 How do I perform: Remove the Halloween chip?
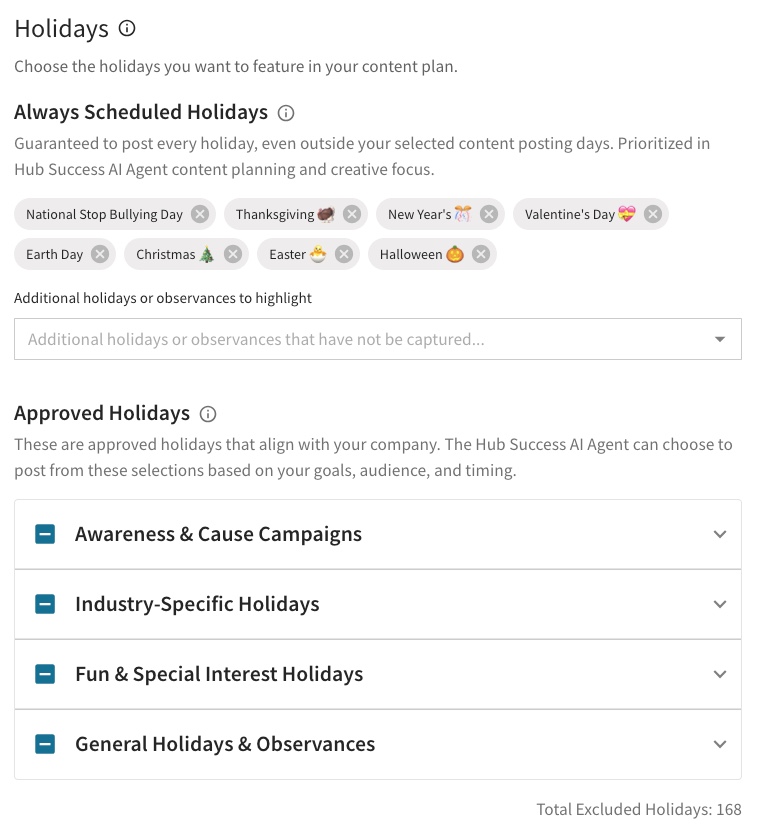click(481, 254)
